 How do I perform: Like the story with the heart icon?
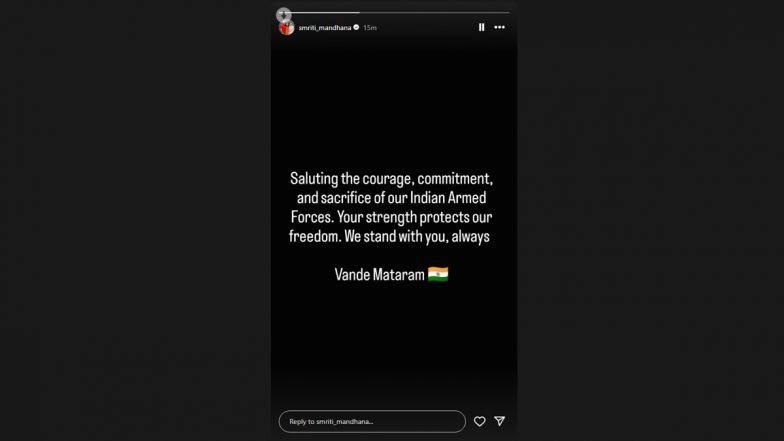pos(480,422)
